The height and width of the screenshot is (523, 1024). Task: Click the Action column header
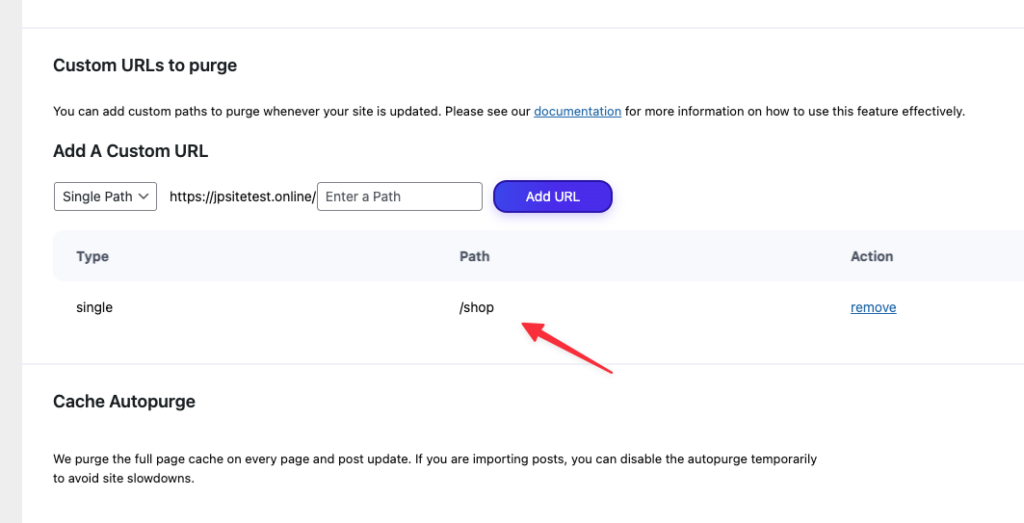point(871,256)
